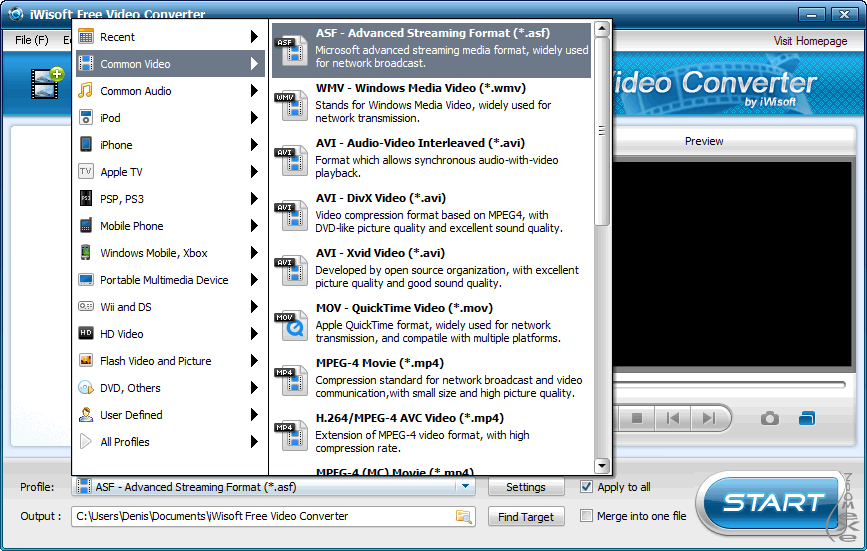Click the HD Video icon
The image size is (867, 551).
[x=86, y=333]
